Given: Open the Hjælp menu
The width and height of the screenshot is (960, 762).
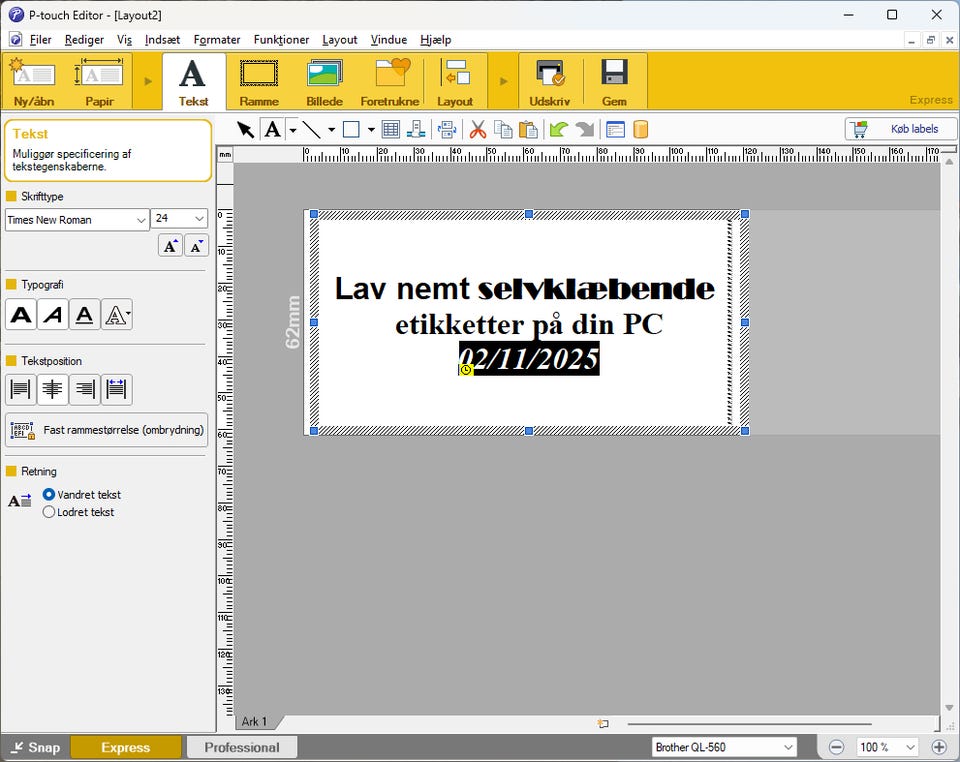Looking at the screenshot, I should (435, 40).
